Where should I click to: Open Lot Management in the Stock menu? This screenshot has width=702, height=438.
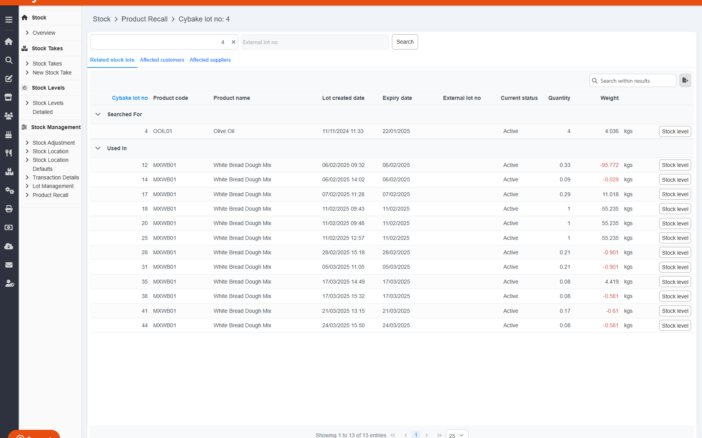point(53,186)
